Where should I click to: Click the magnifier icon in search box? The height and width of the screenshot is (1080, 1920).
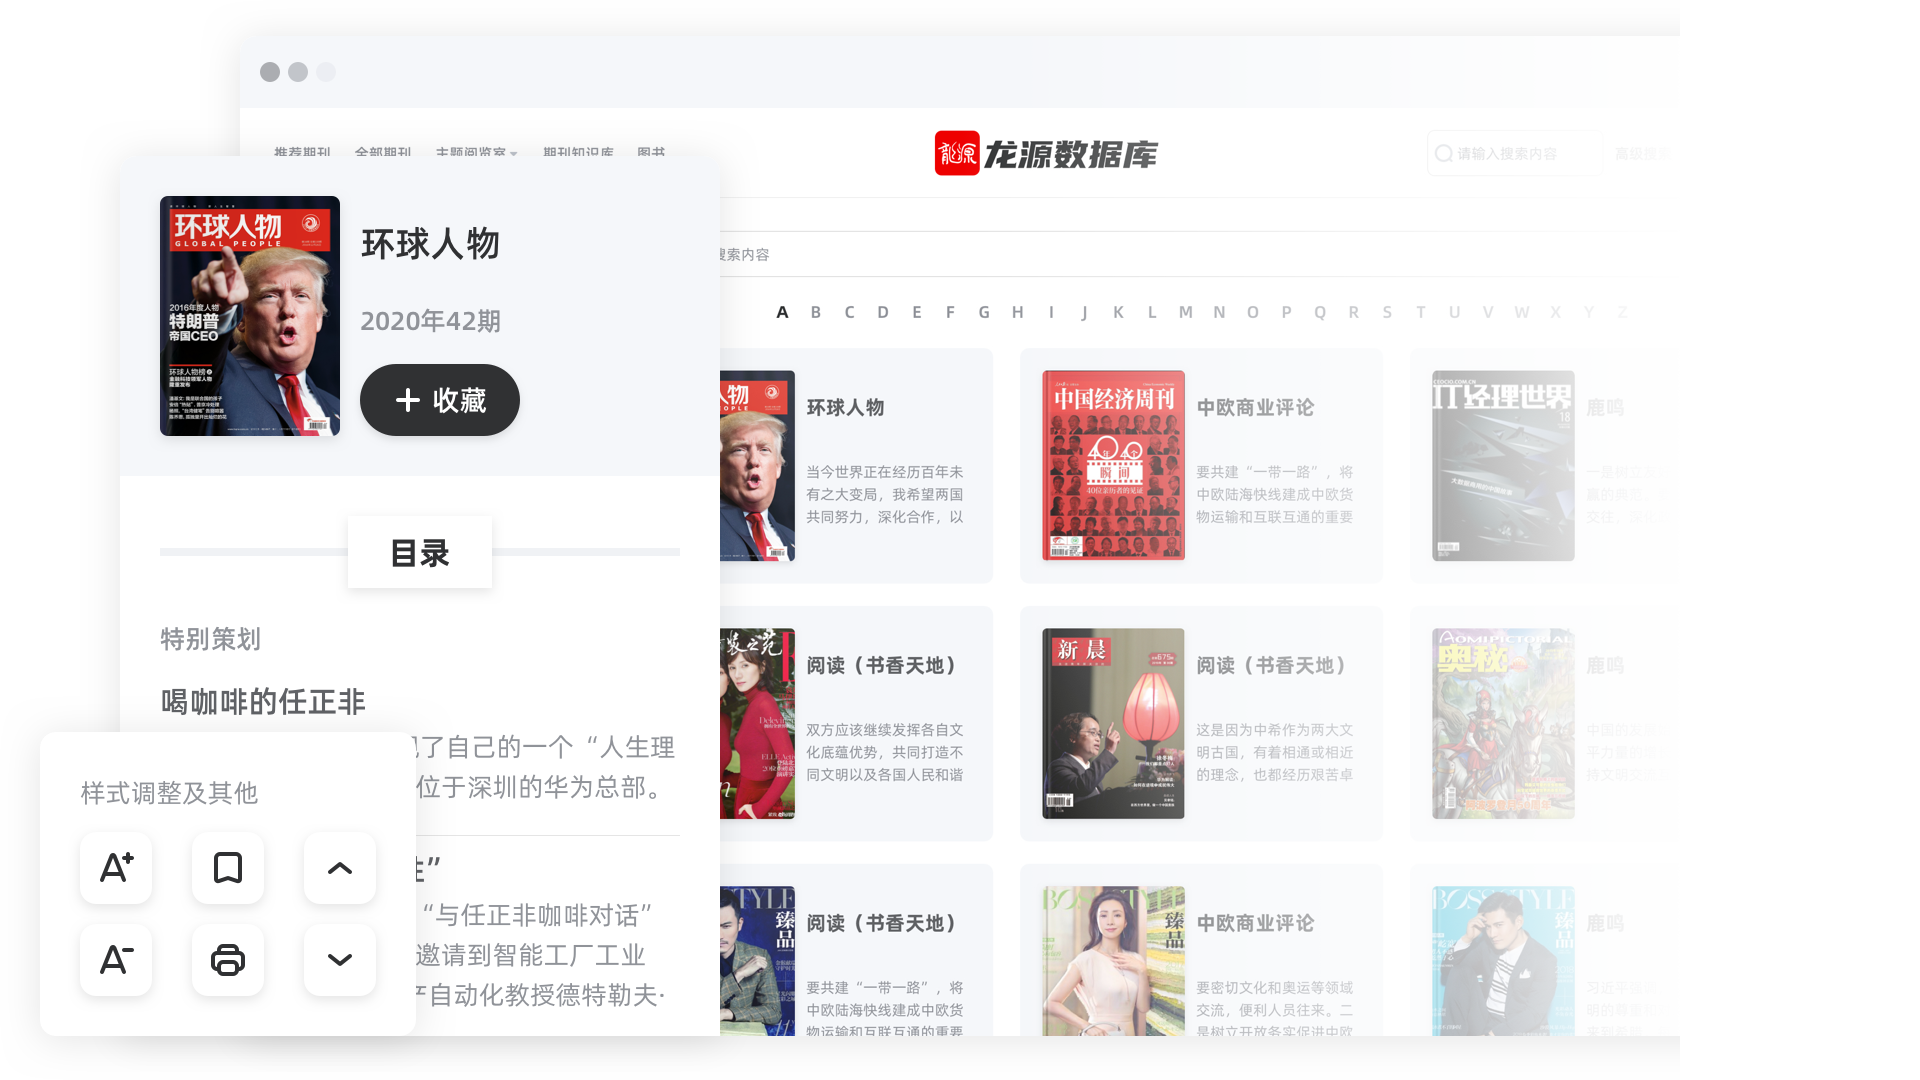[1443, 153]
